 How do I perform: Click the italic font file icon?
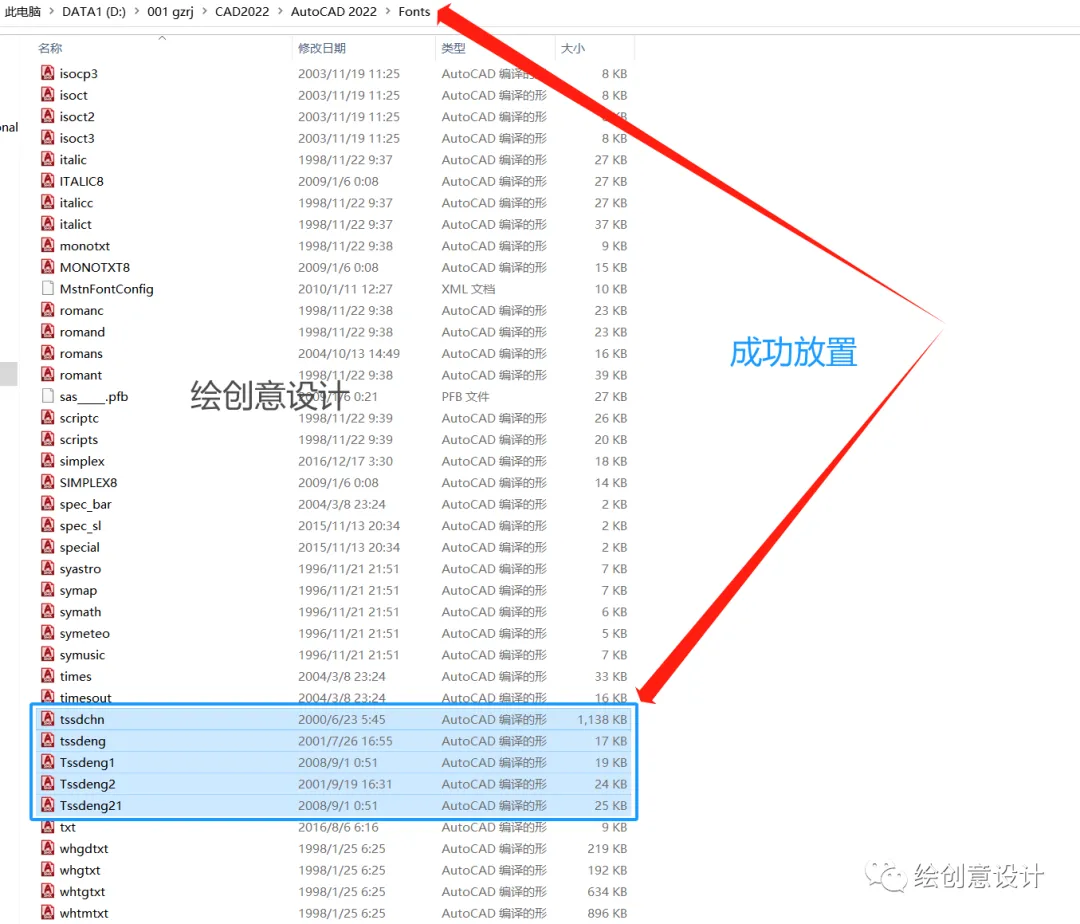[48, 159]
